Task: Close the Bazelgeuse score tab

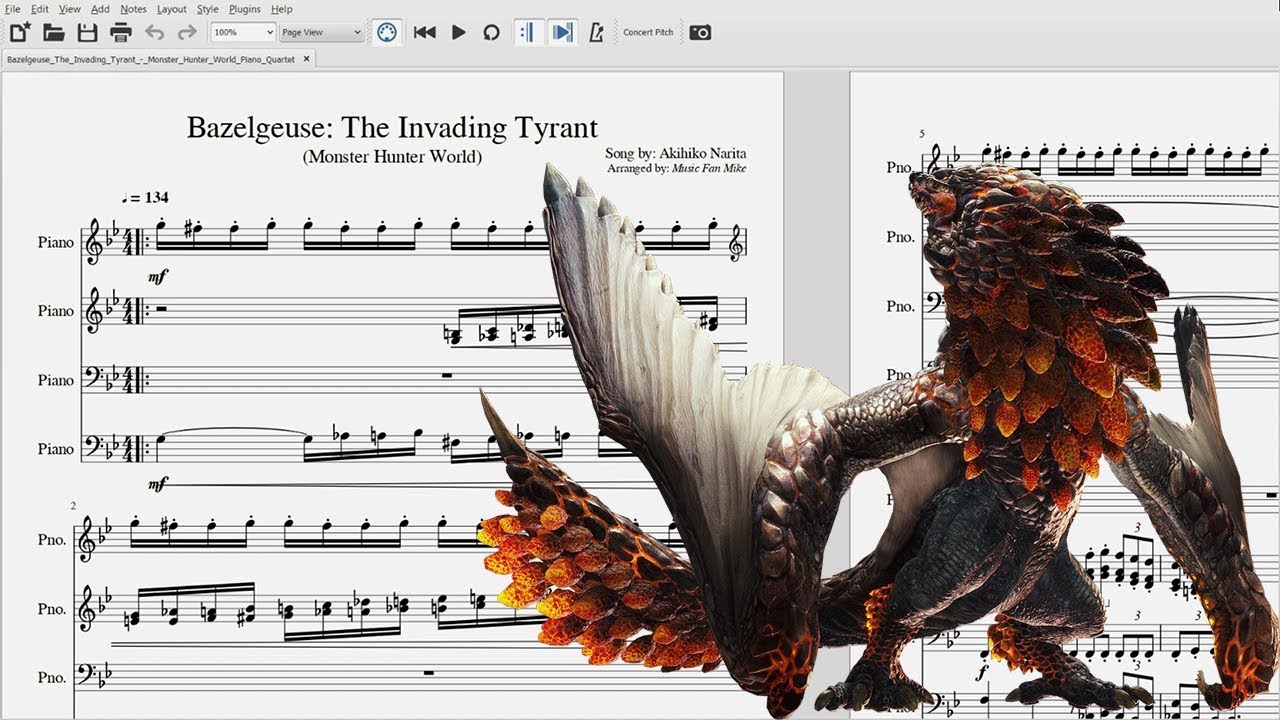Action: pyautogui.click(x=307, y=59)
